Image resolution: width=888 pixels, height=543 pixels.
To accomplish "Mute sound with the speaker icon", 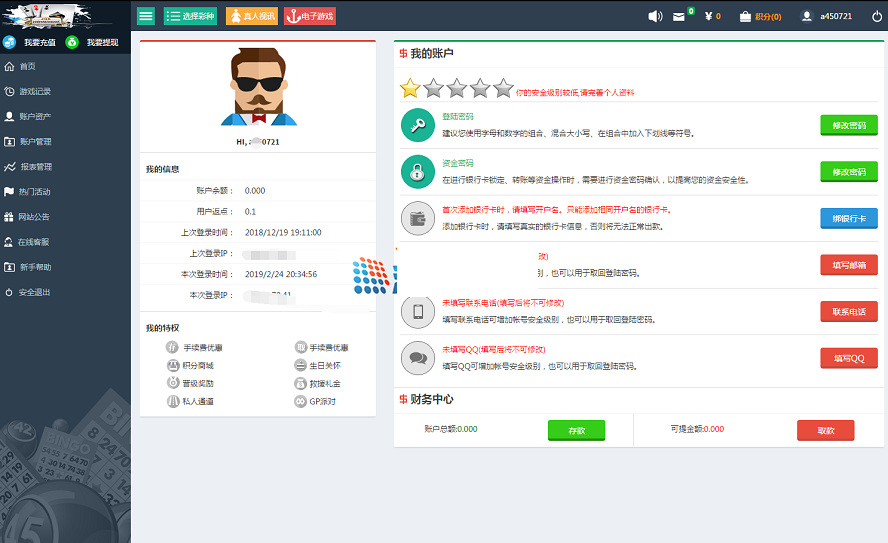I will 656,16.
